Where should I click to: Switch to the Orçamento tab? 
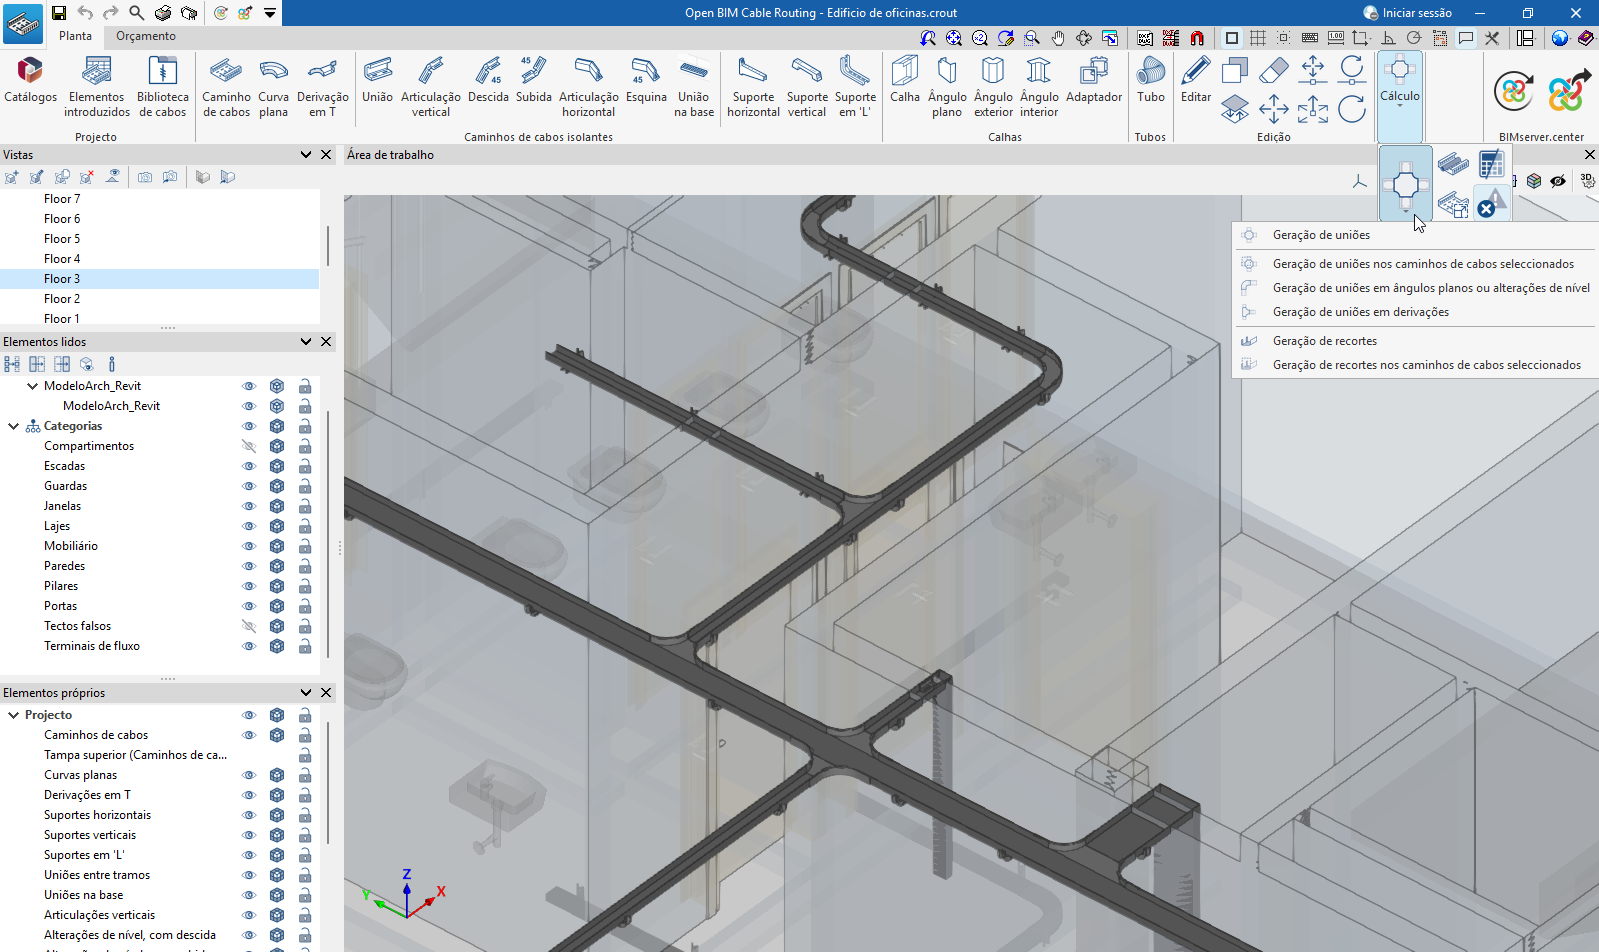click(145, 36)
